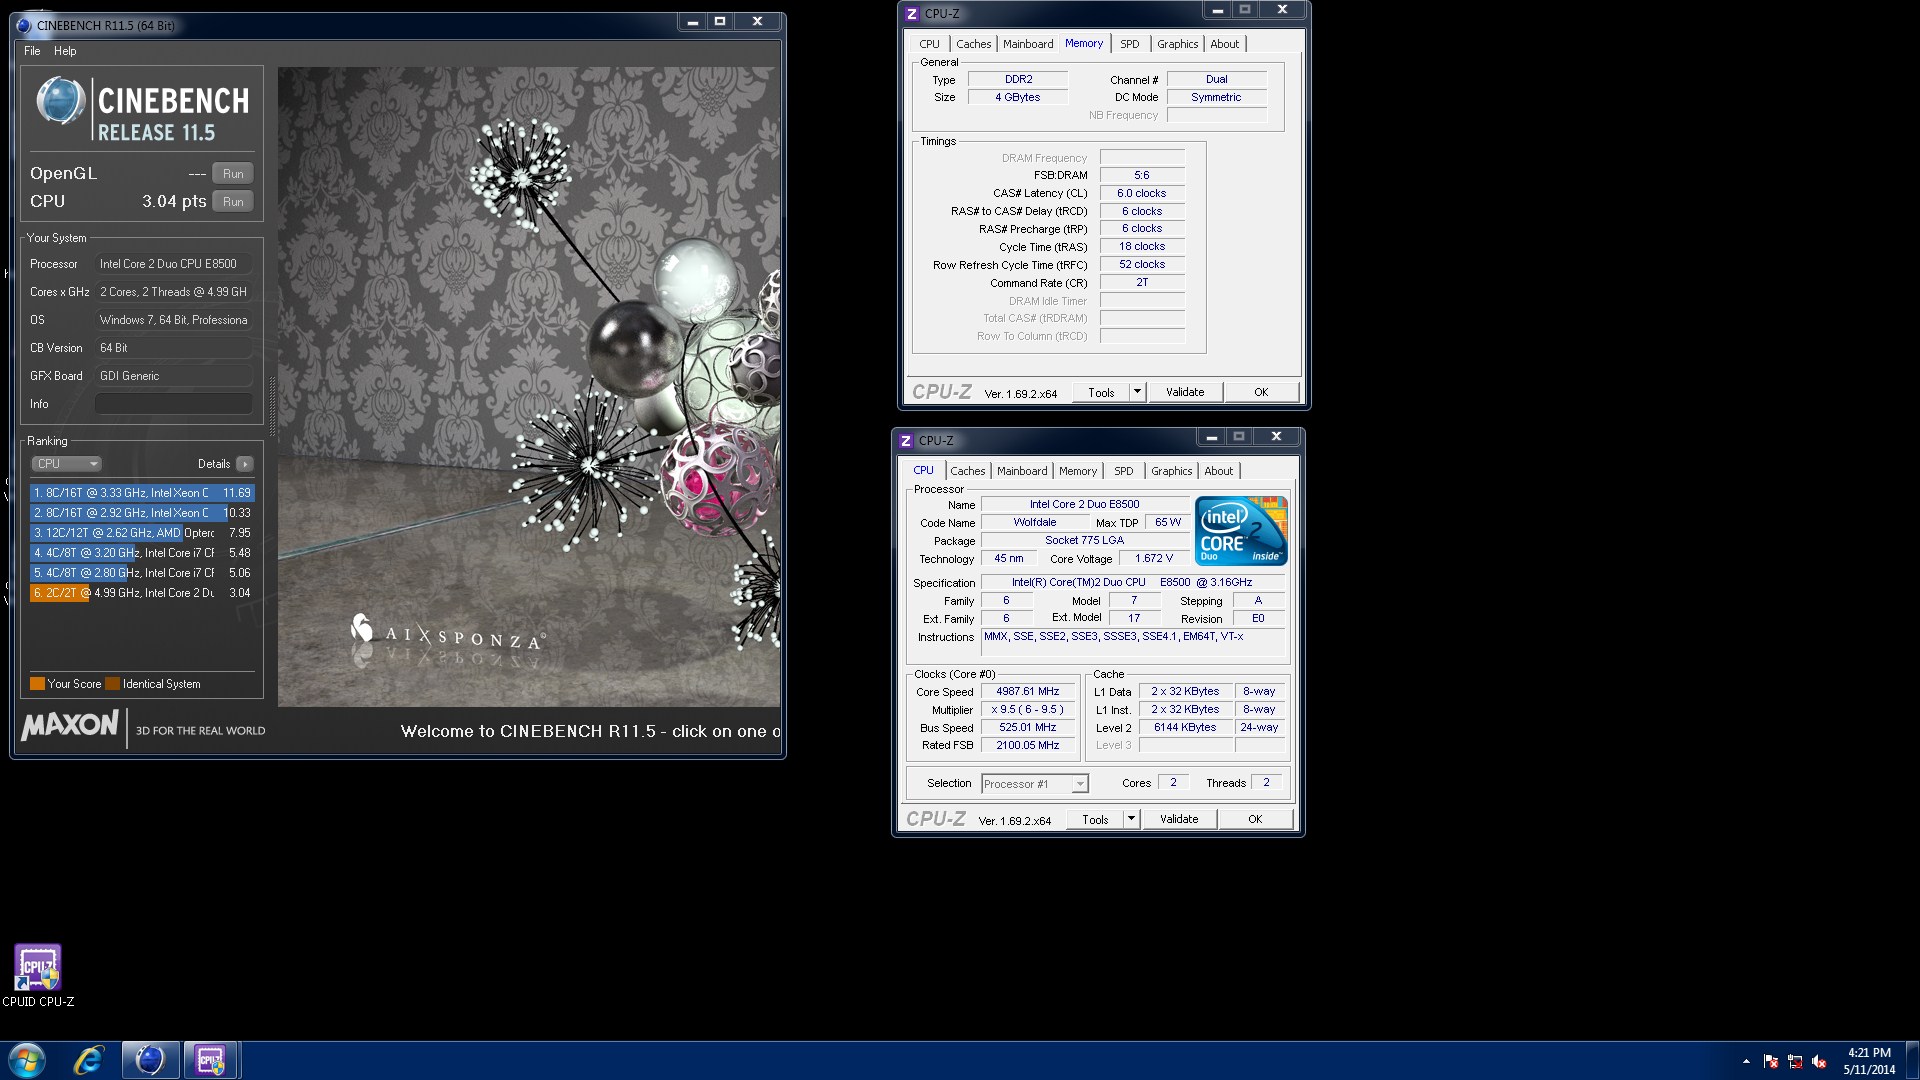Show hidden tray icons arrow
This screenshot has height=1080, width=1920.
1746,1061
